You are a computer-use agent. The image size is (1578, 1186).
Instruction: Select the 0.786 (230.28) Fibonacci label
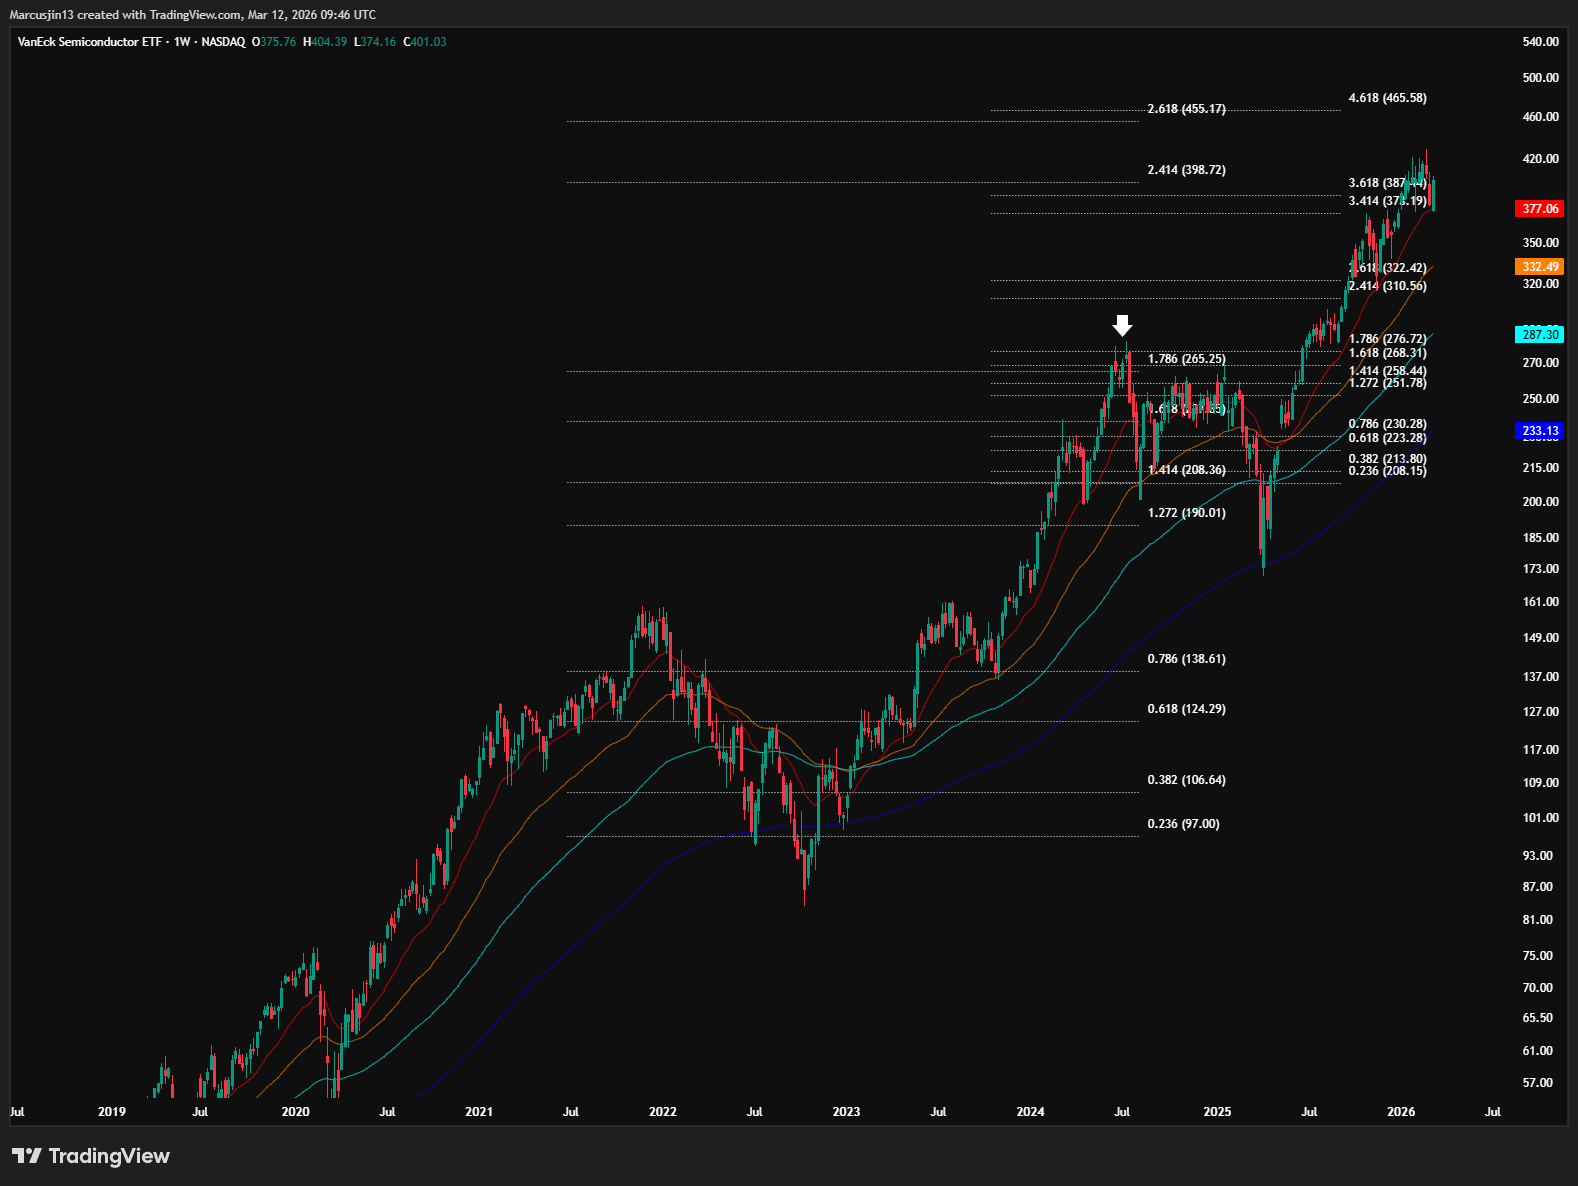[x=1388, y=424]
